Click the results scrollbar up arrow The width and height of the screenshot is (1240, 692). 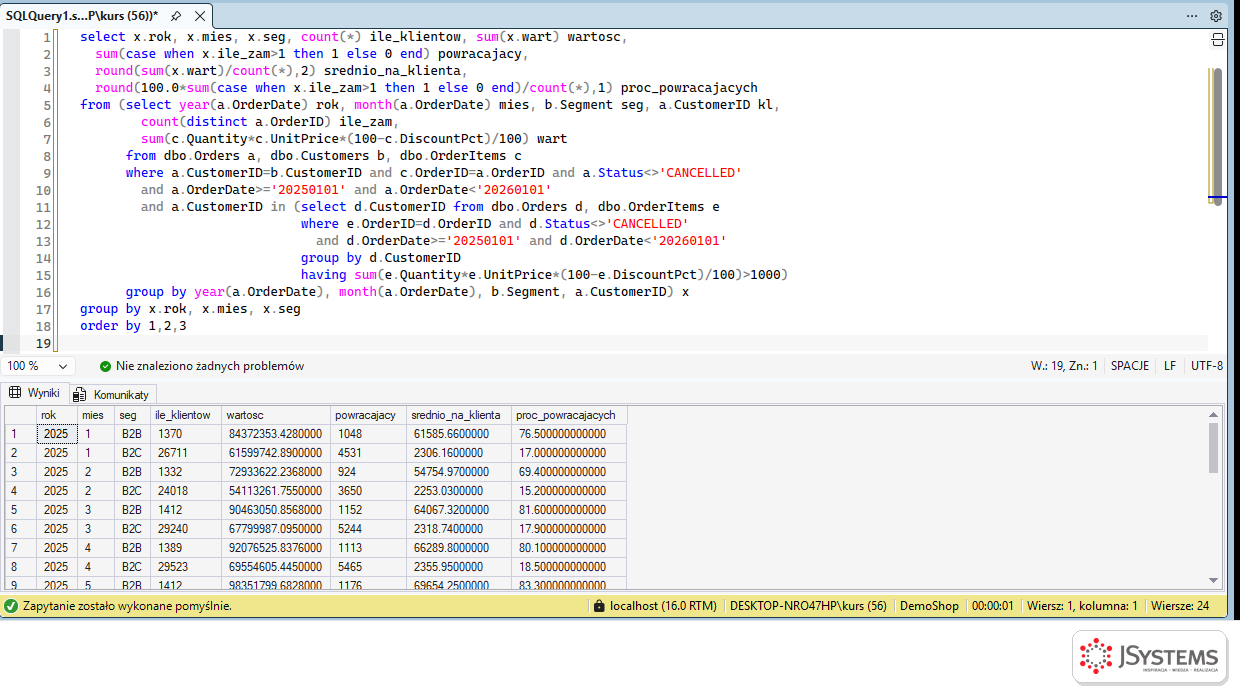click(1214, 413)
